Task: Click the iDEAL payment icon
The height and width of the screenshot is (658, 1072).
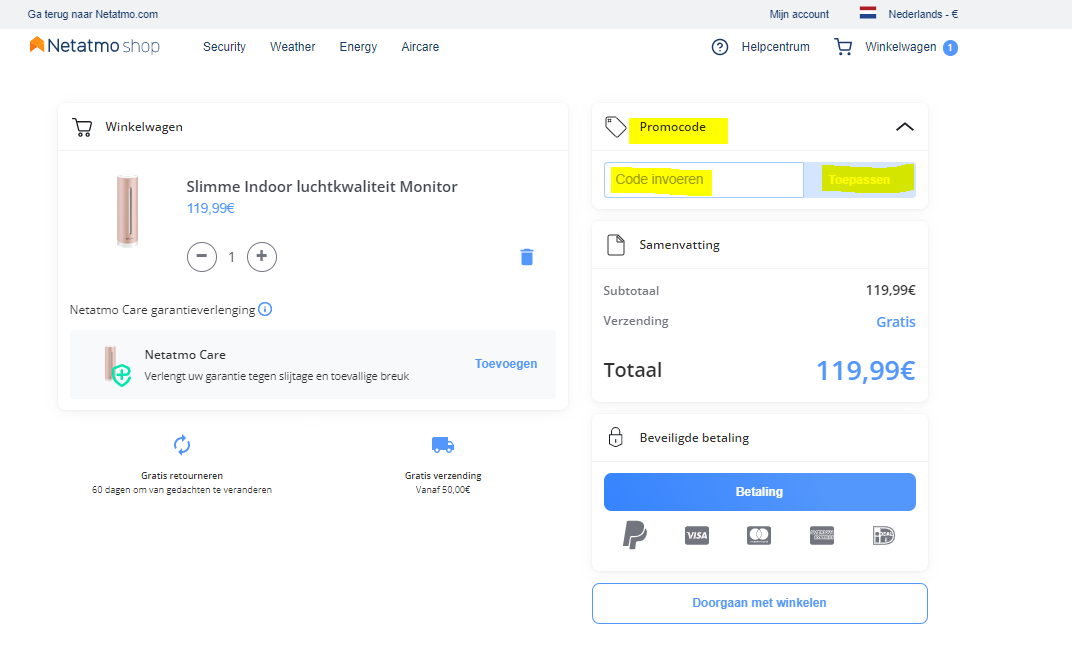Action: [x=883, y=536]
